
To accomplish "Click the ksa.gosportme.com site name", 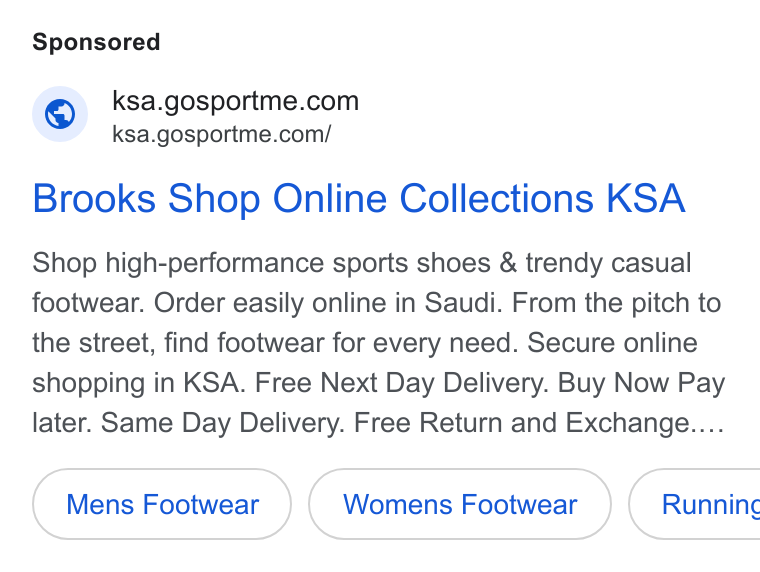I will coord(236,101).
